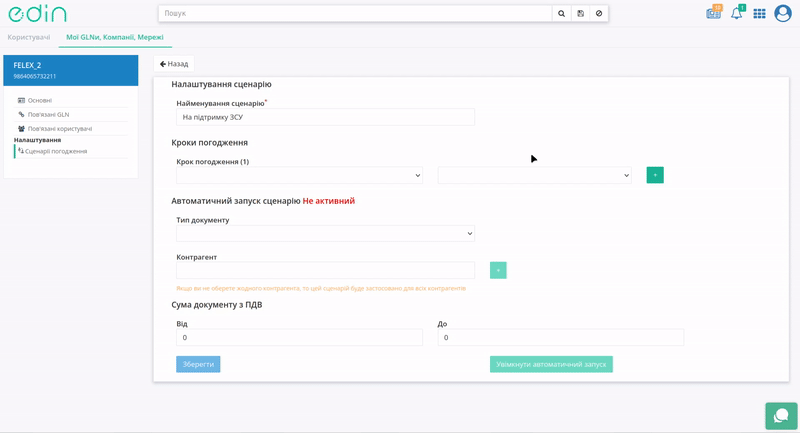Open the news icon with orange badge

pyautogui.click(x=714, y=12)
